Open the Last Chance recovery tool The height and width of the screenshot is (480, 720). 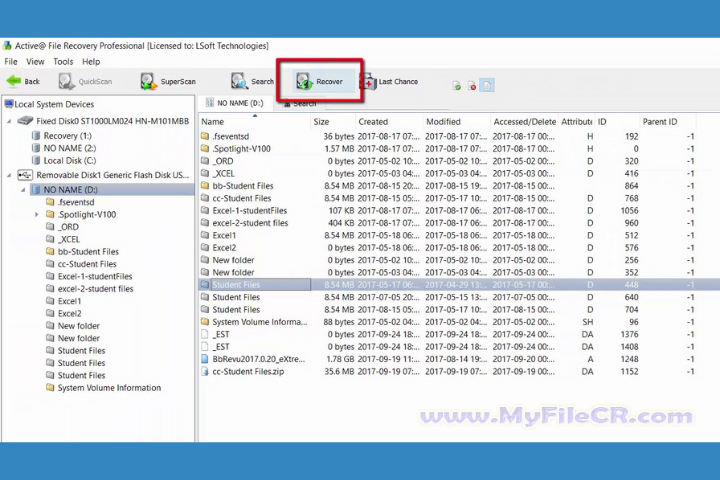point(392,81)
